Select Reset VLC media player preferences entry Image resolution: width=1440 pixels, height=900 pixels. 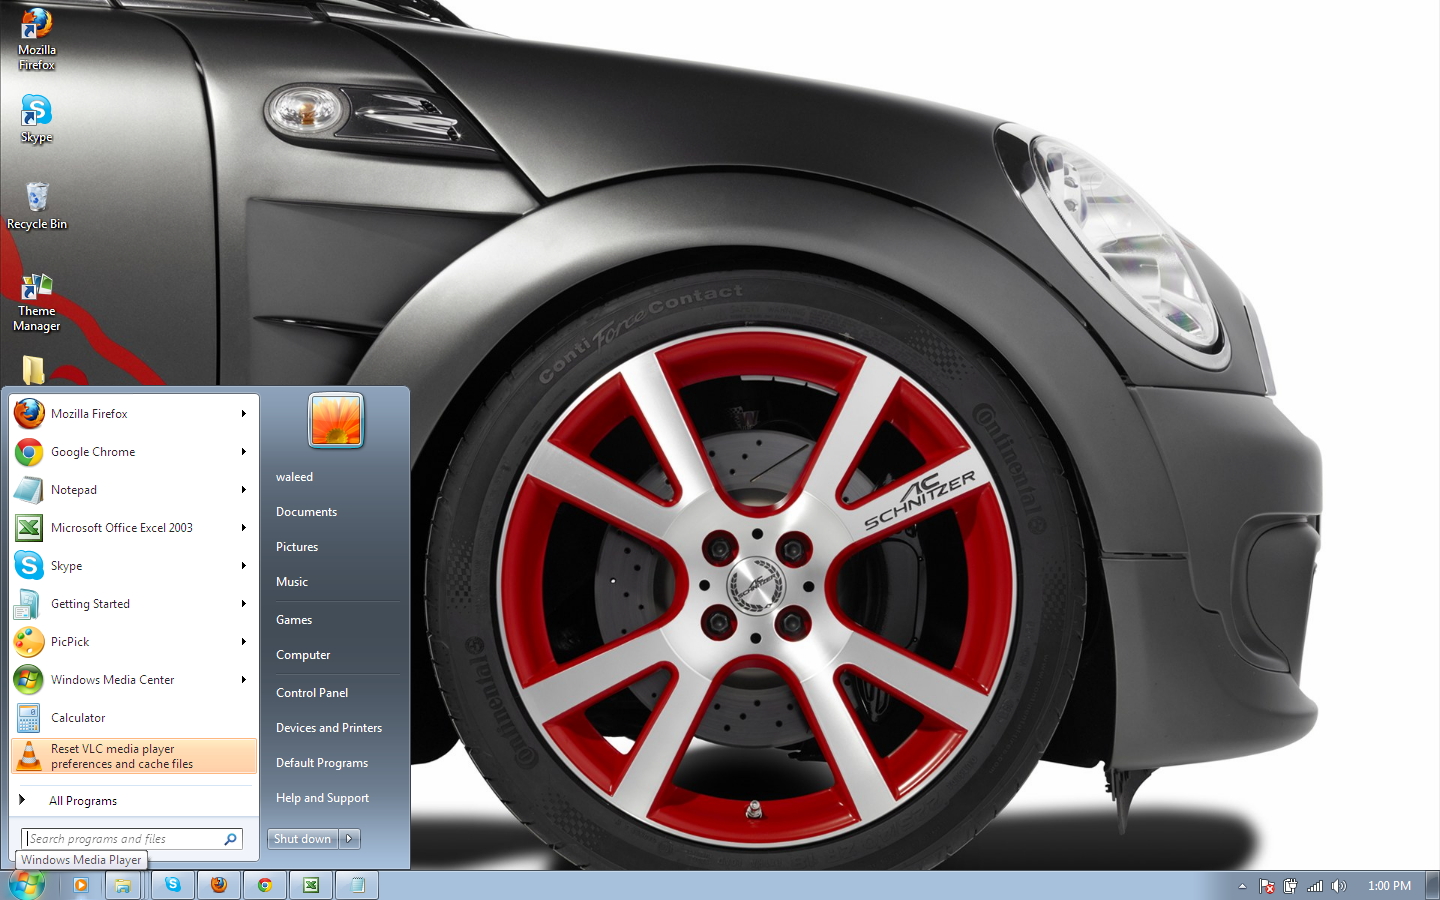134,756
